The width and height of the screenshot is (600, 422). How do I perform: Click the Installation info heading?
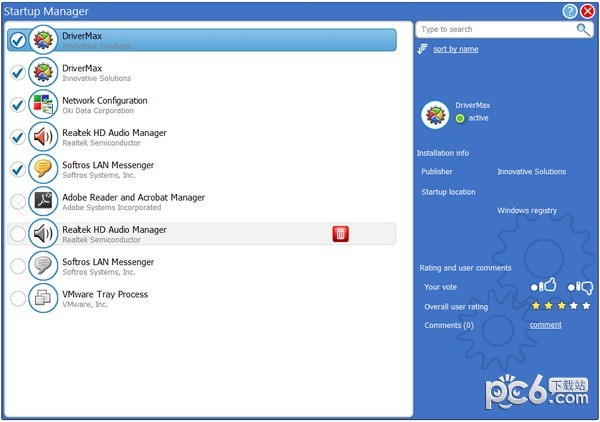tap(443, 153)
